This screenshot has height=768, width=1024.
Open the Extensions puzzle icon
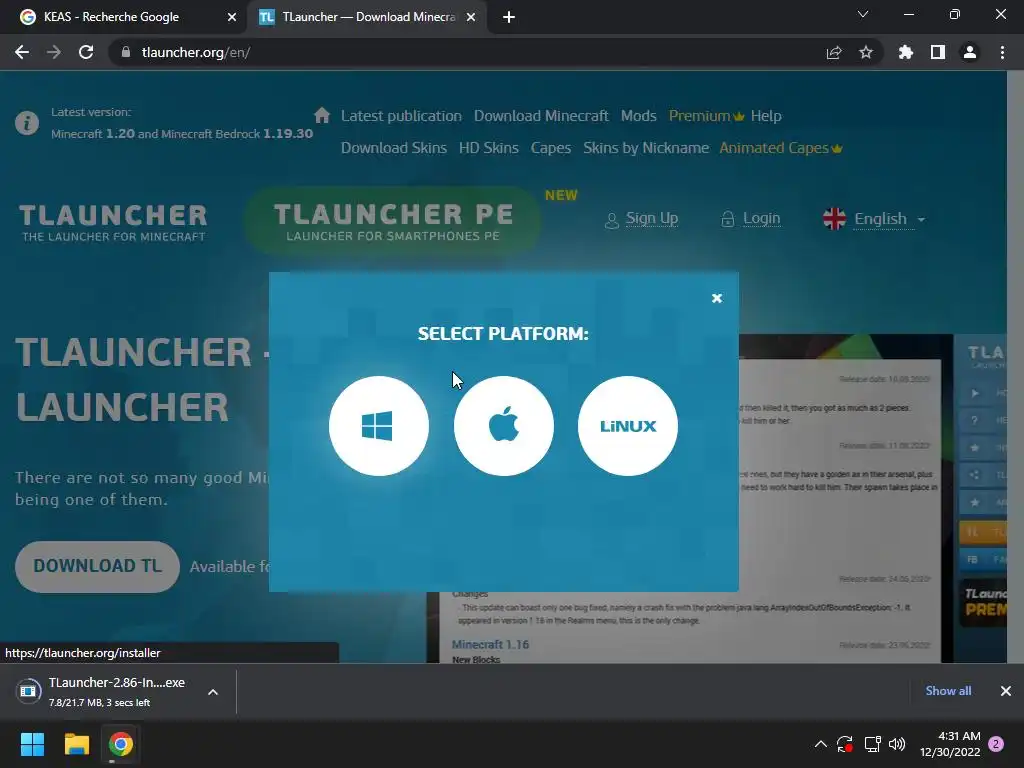(906, 52)
